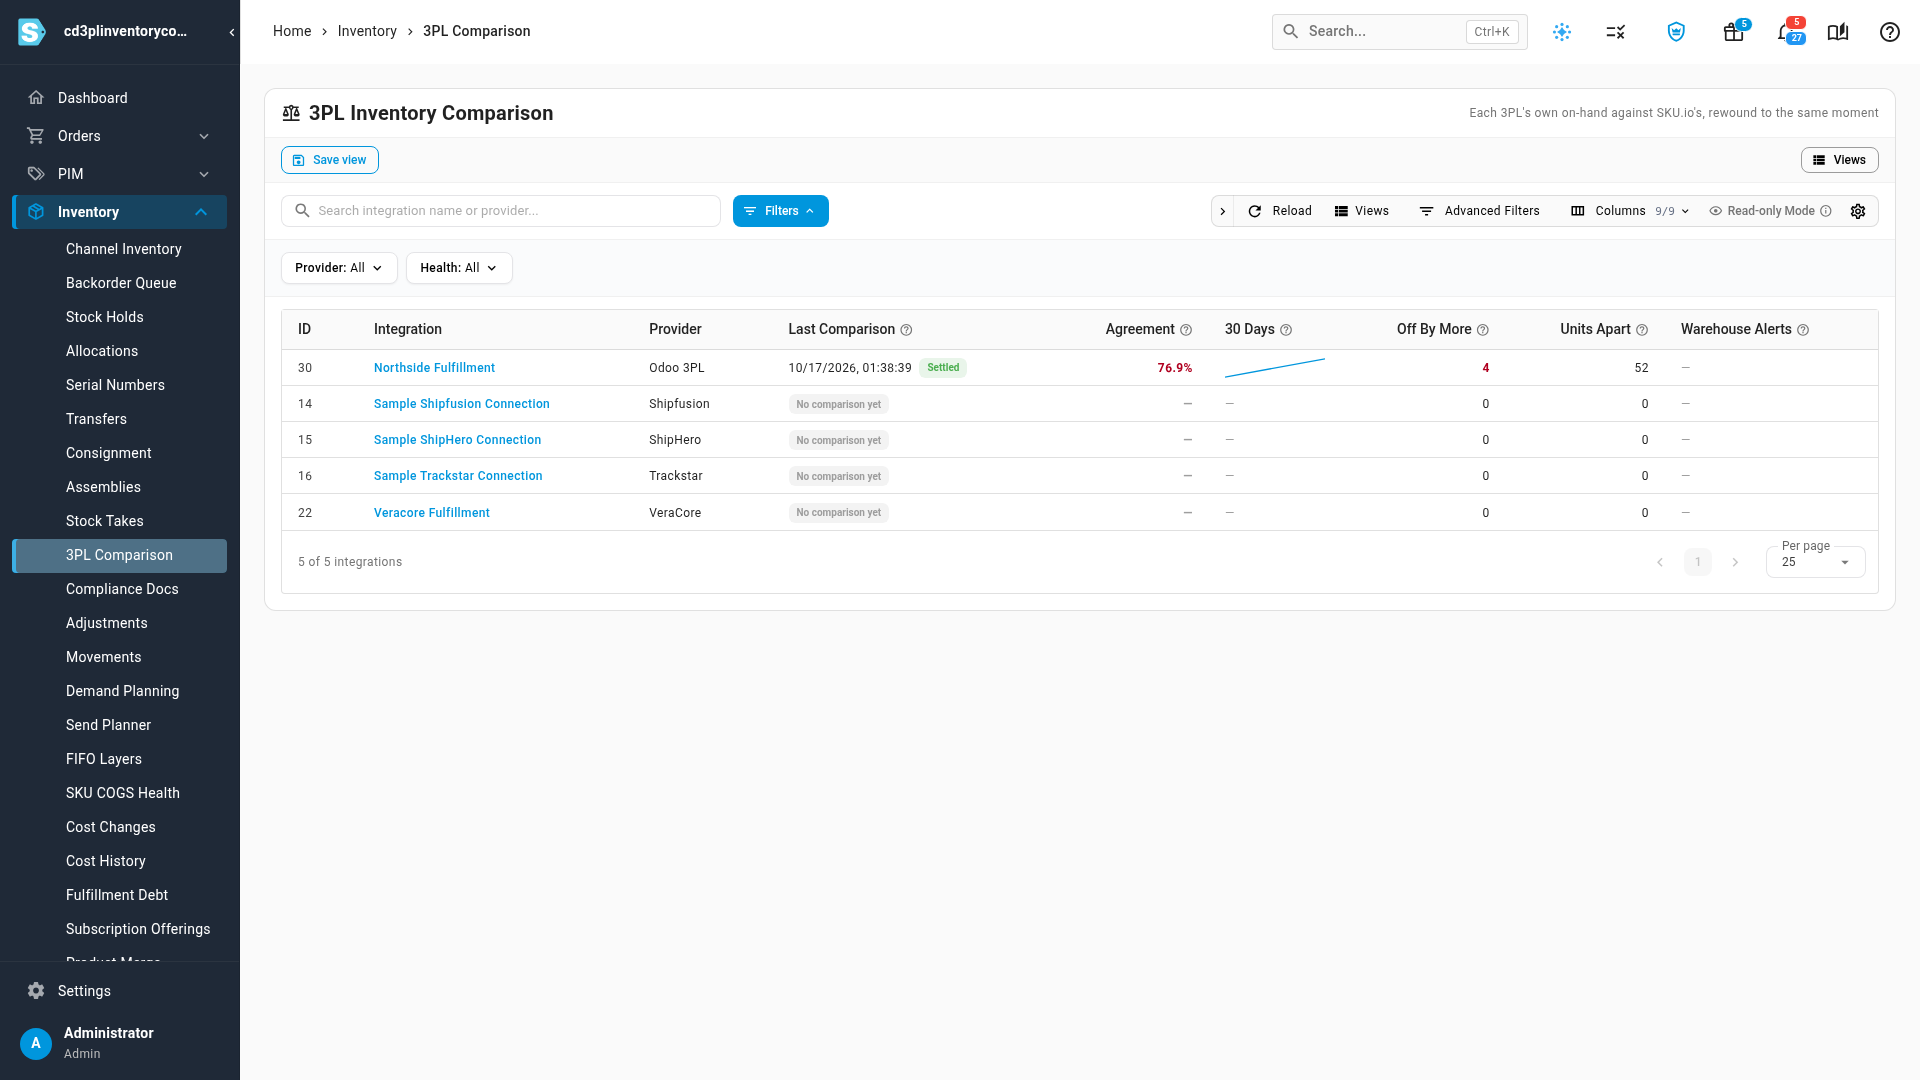The height and width of the screenshot is (1080, 1920).
Task: Open the Columns 9/9 dropdown
Action: tap(1630, 211)
